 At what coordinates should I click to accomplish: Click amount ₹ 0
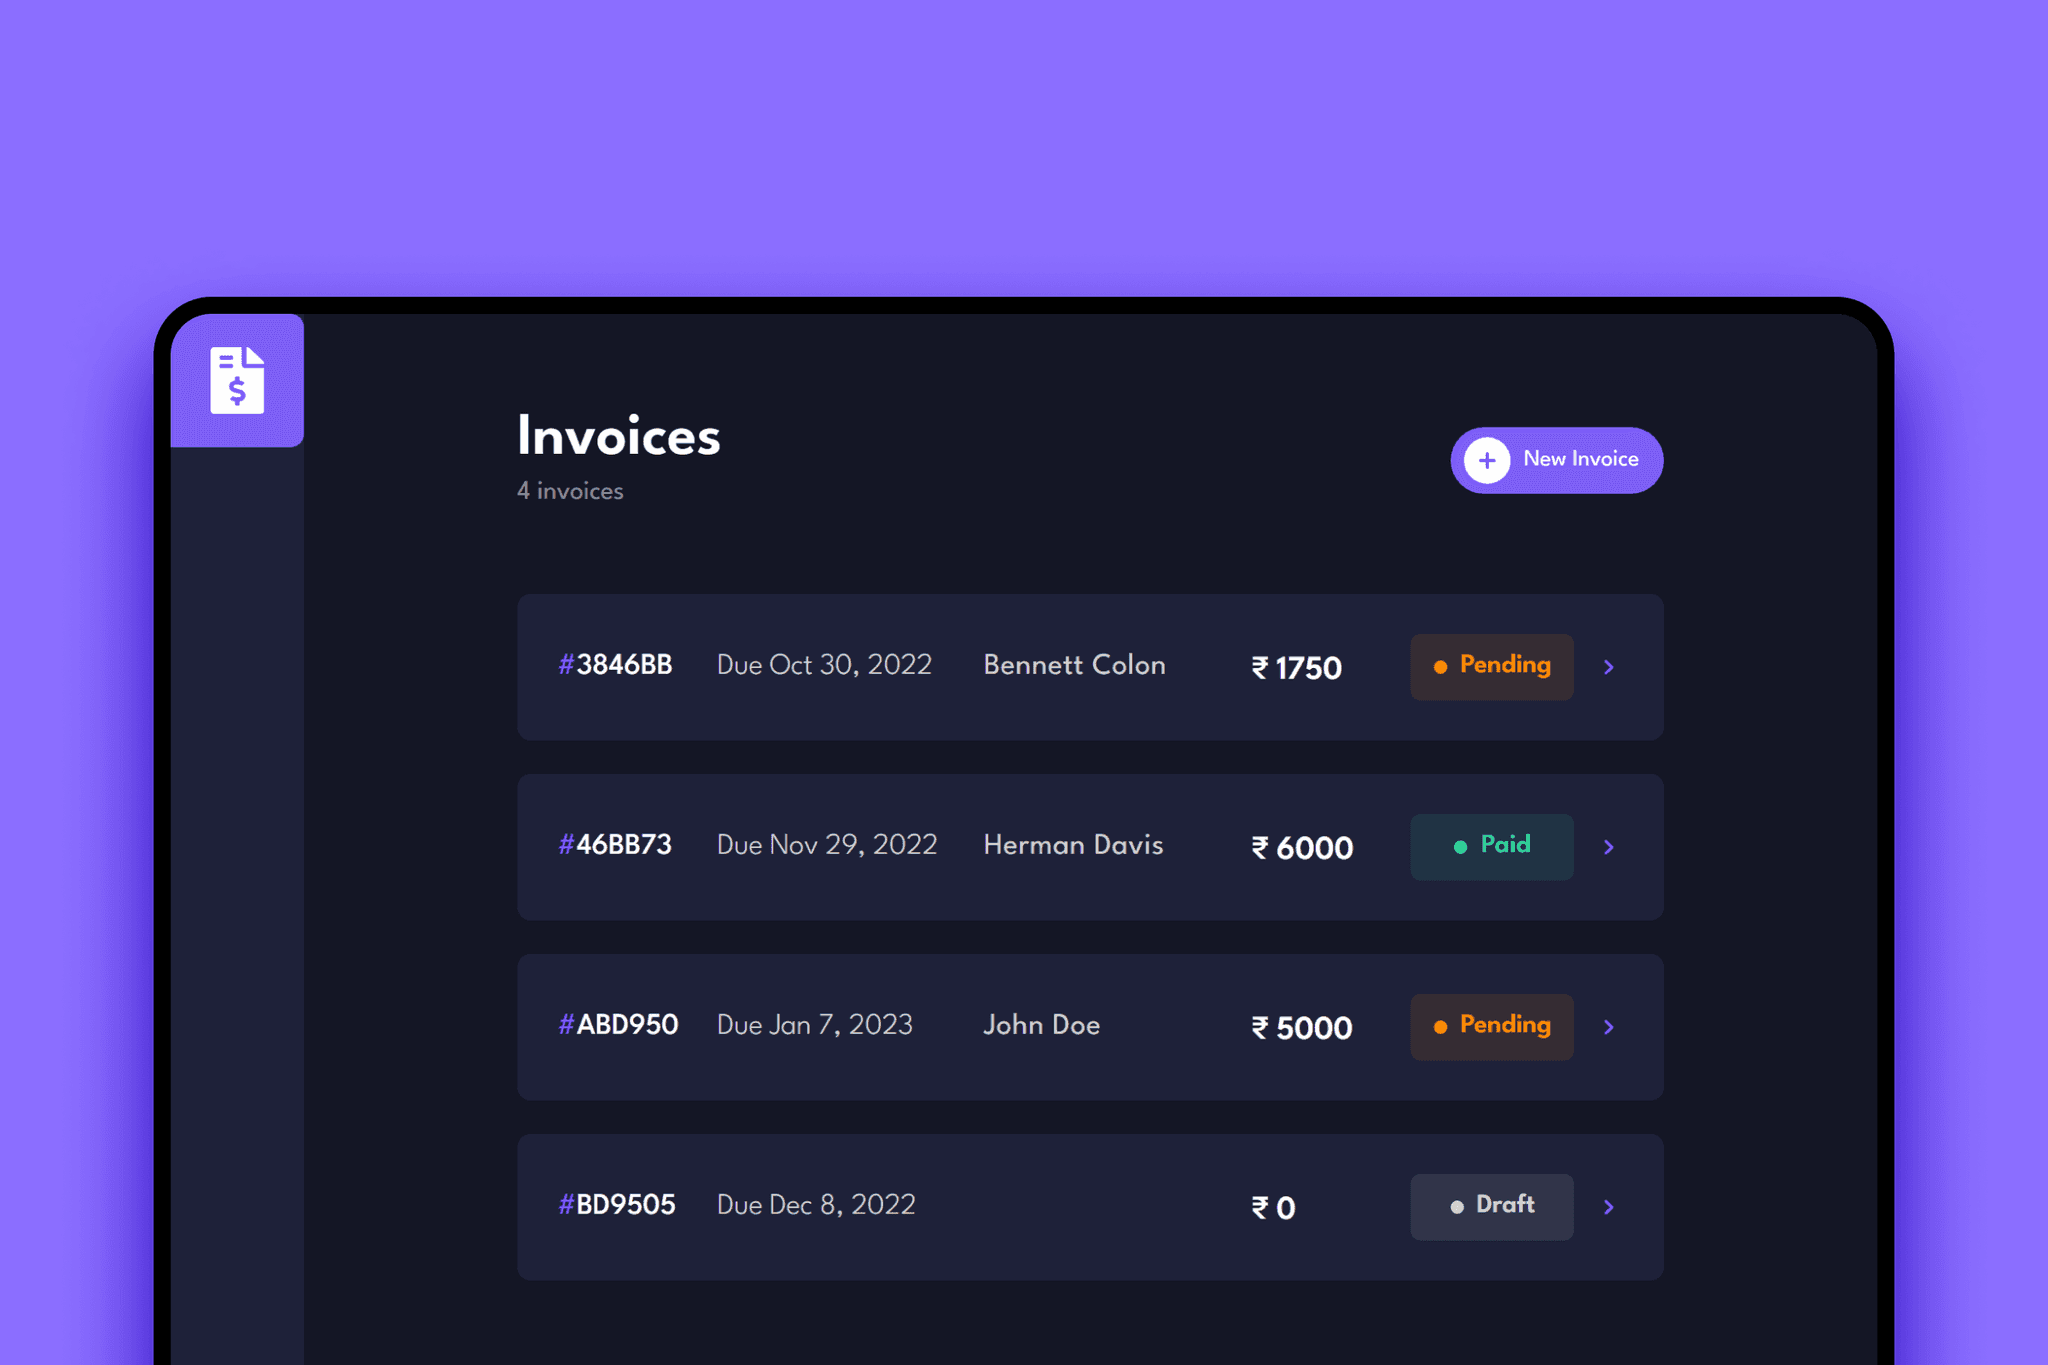pos(1273,1208)
